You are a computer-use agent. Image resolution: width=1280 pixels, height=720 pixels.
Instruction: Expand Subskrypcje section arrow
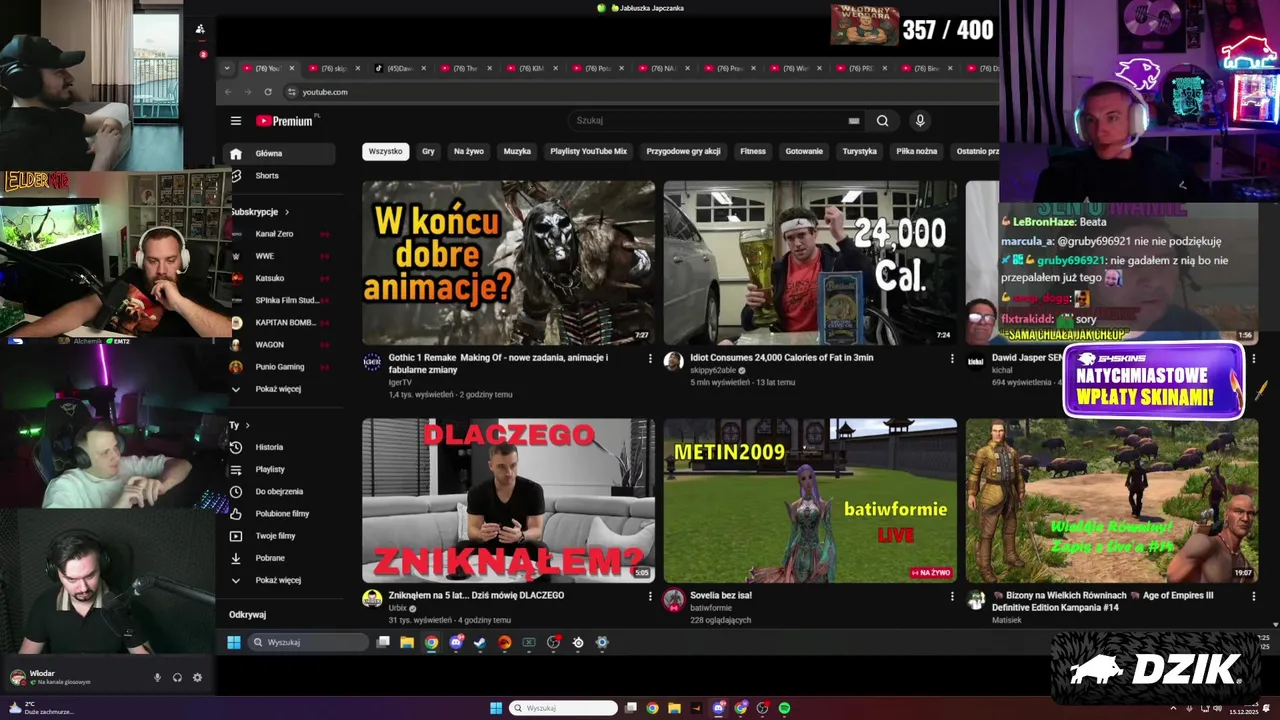pos(287,212)
